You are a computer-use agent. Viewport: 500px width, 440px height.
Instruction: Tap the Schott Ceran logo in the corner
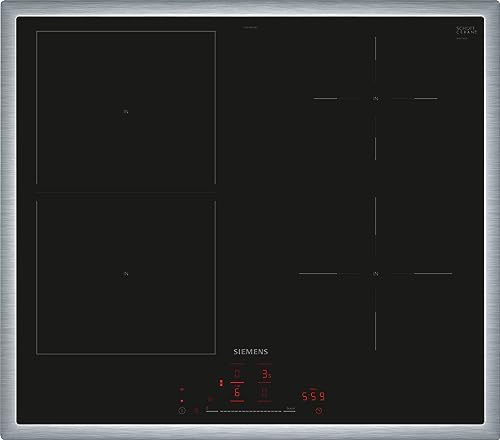(x=466, y=31)
